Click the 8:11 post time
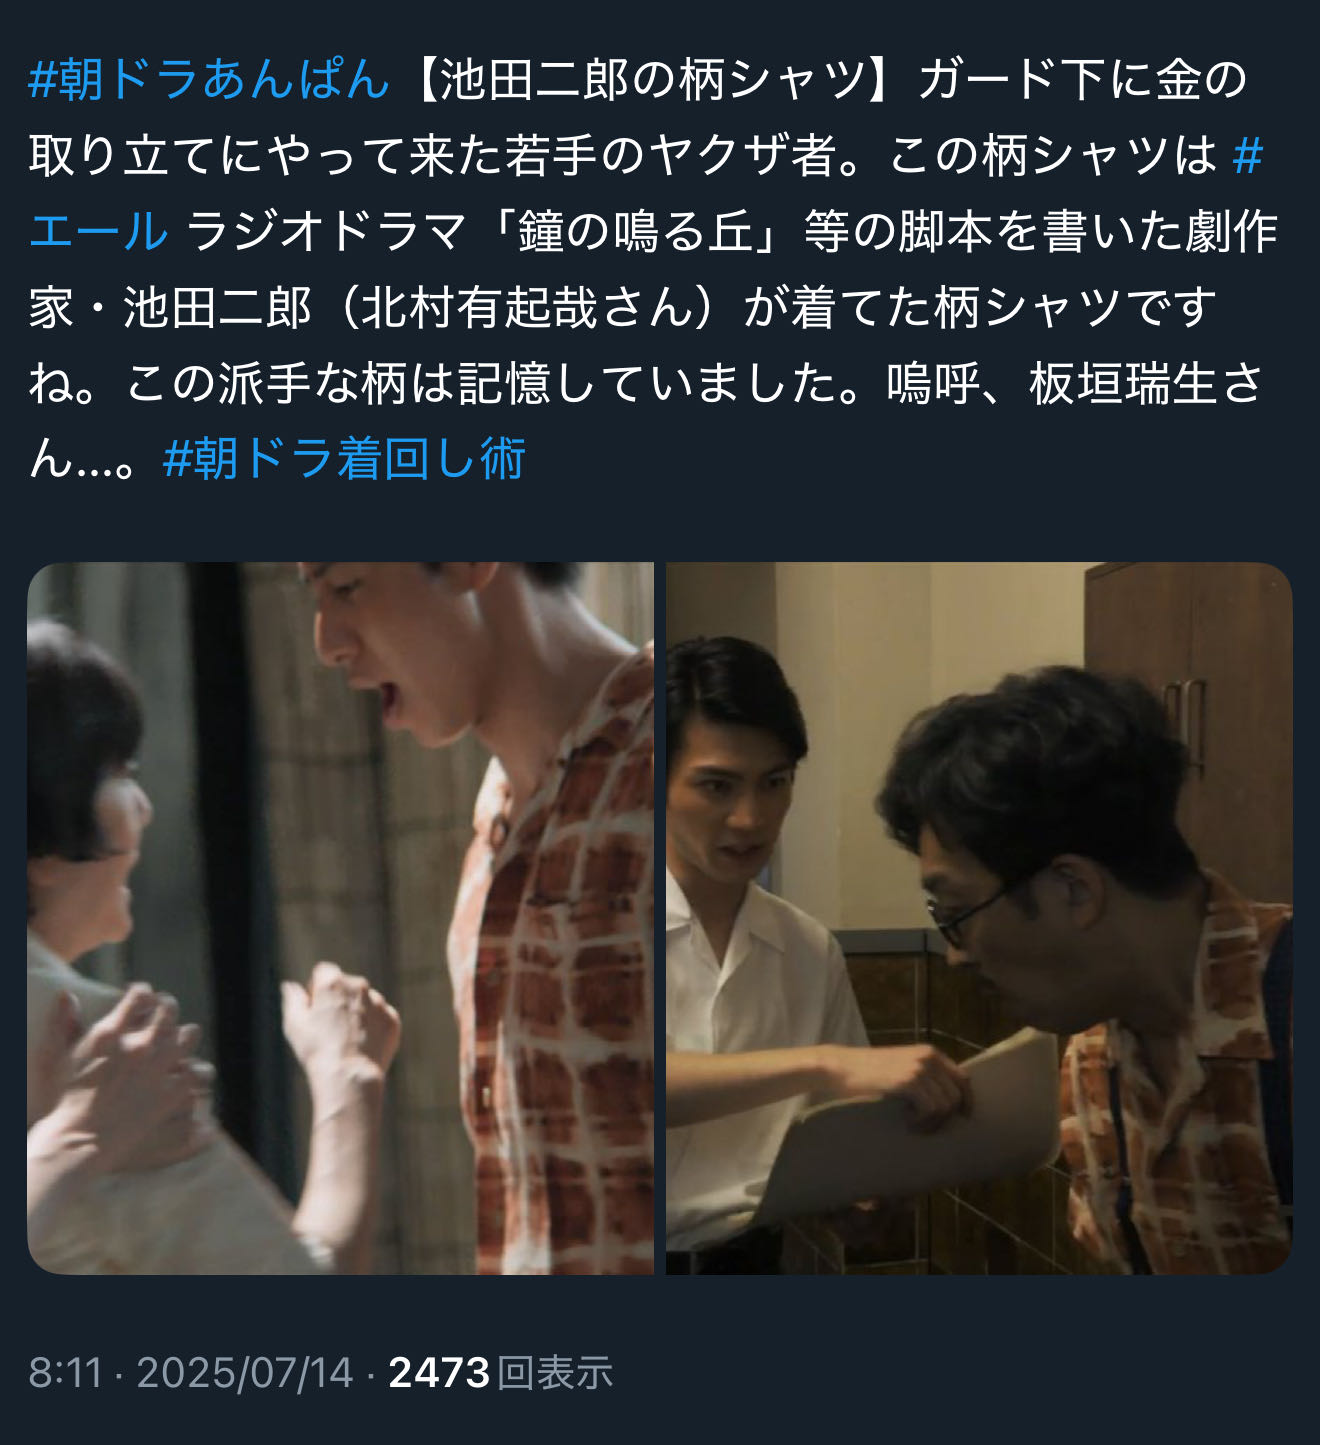The width and height of the screenshot is (1320, 1445). point(66,1373)
